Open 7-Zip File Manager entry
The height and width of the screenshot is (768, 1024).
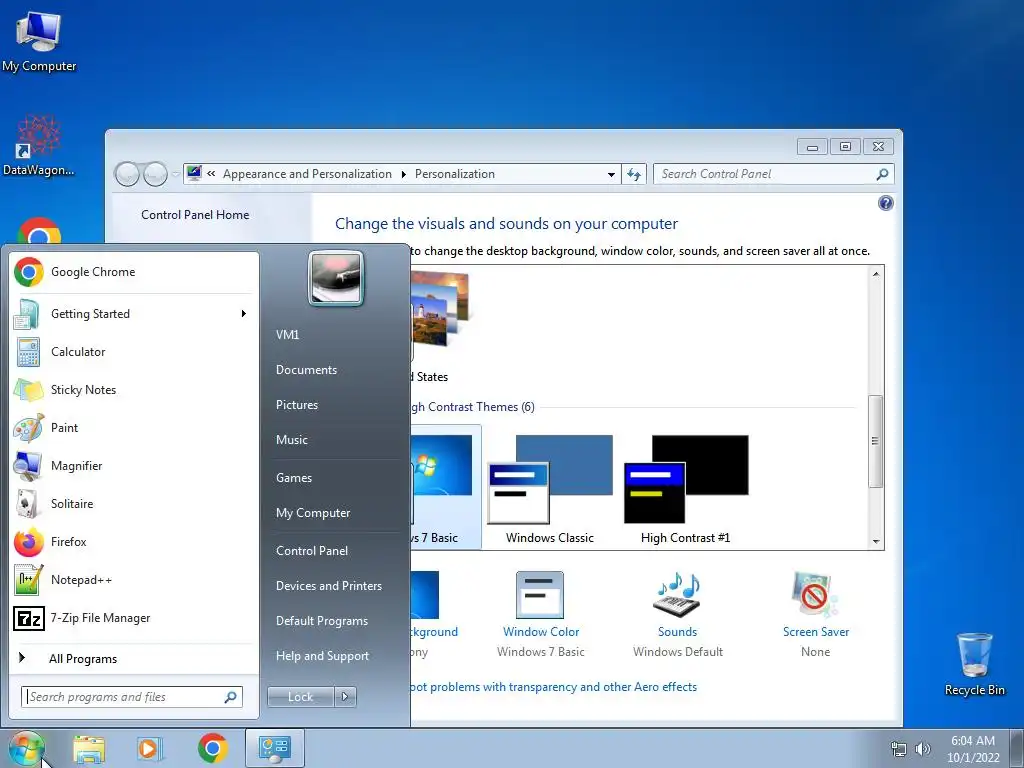(x=134, y=618)
